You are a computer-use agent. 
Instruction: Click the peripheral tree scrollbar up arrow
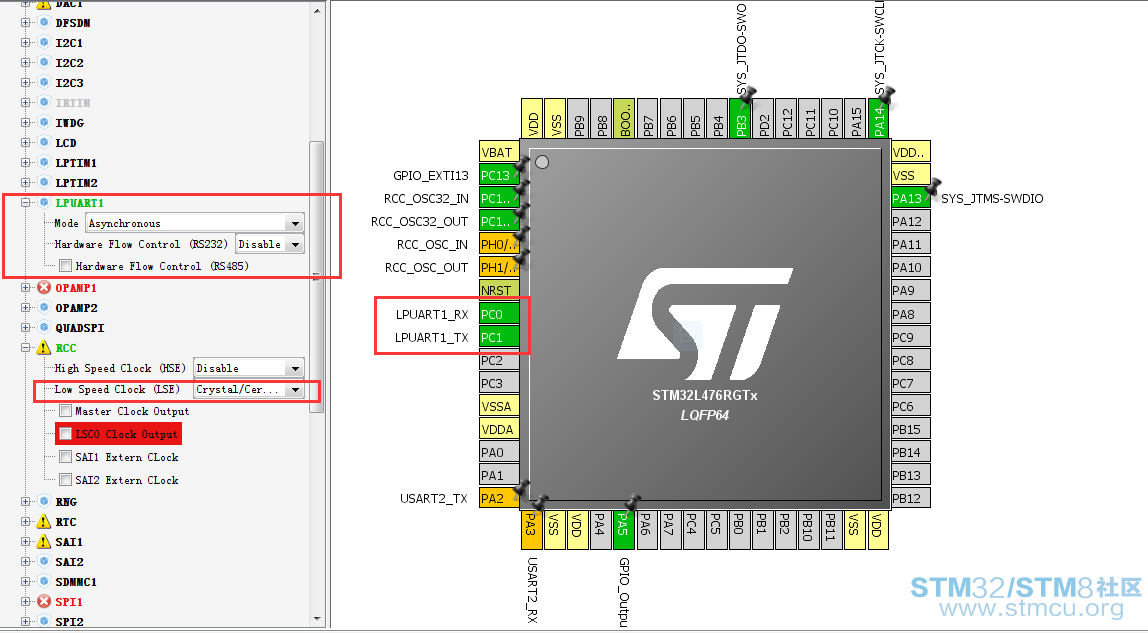click(x=317, y=11)
